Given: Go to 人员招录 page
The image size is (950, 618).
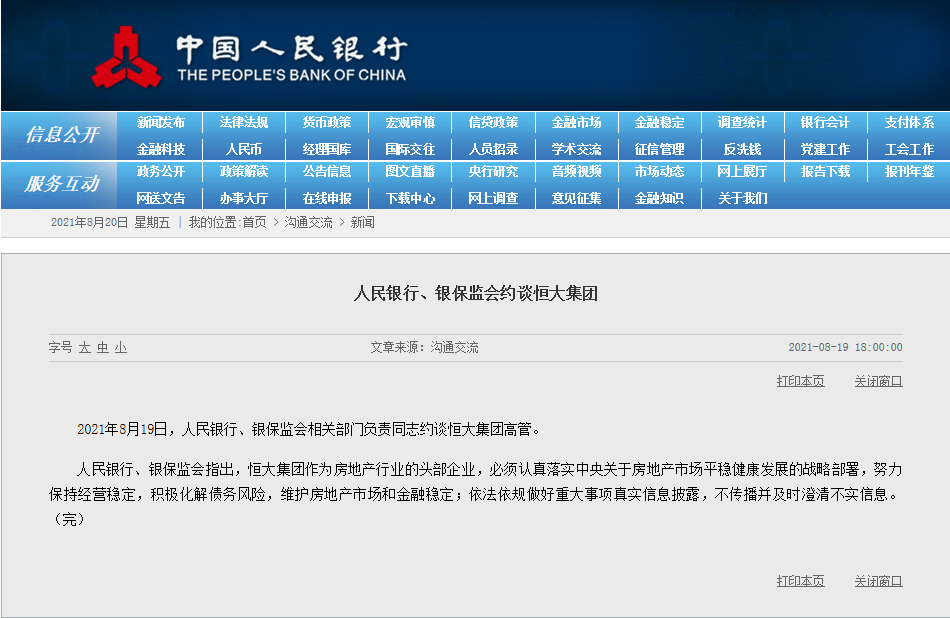Looking at the screenshot, I should point(493,149).
